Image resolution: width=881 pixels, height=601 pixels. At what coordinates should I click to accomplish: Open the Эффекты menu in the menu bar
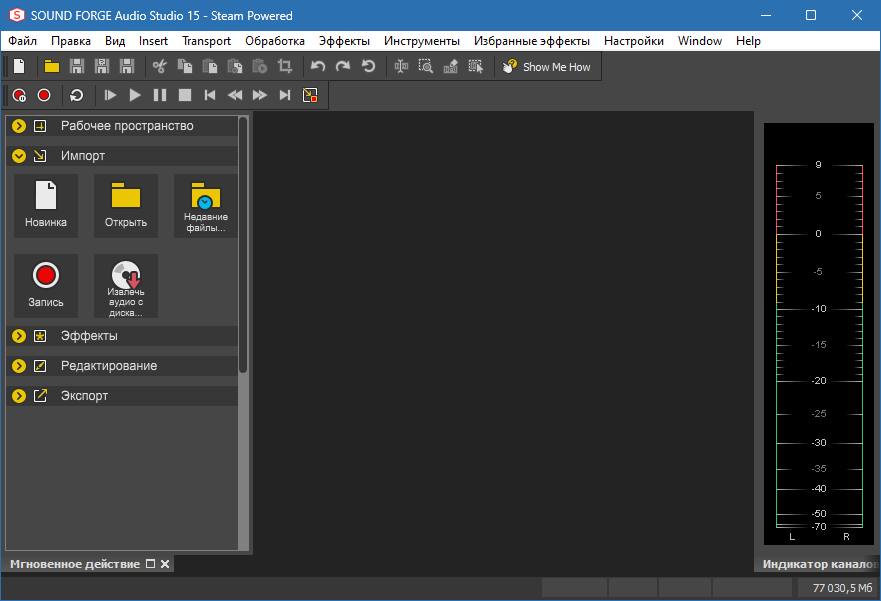point(344,41)
